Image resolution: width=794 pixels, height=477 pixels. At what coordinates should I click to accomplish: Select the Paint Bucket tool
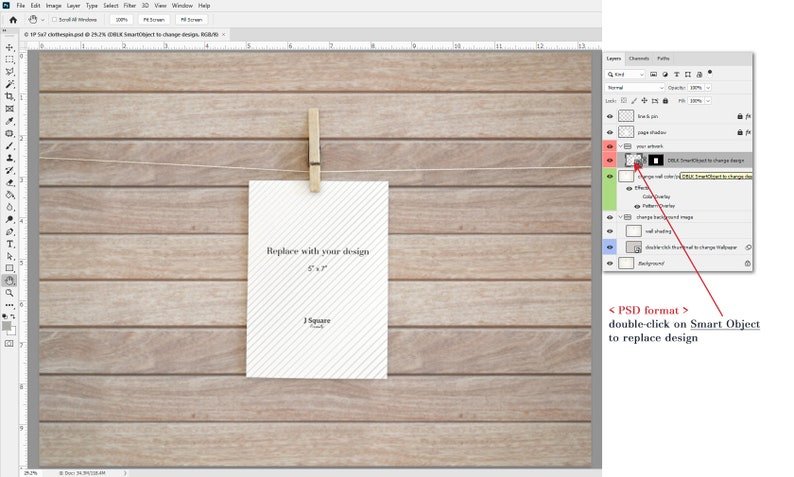(x=9, y=195)
